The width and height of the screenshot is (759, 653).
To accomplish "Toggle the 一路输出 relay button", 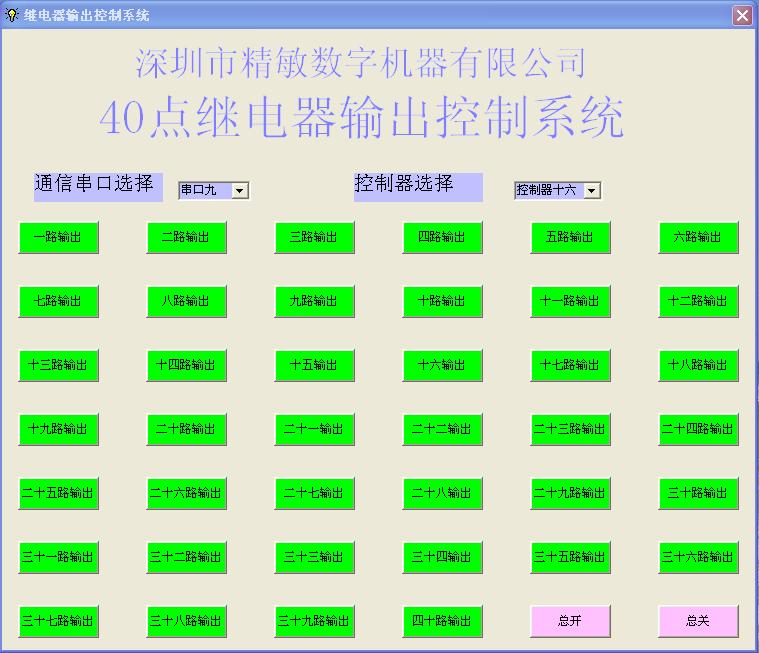I will (58, 237).
